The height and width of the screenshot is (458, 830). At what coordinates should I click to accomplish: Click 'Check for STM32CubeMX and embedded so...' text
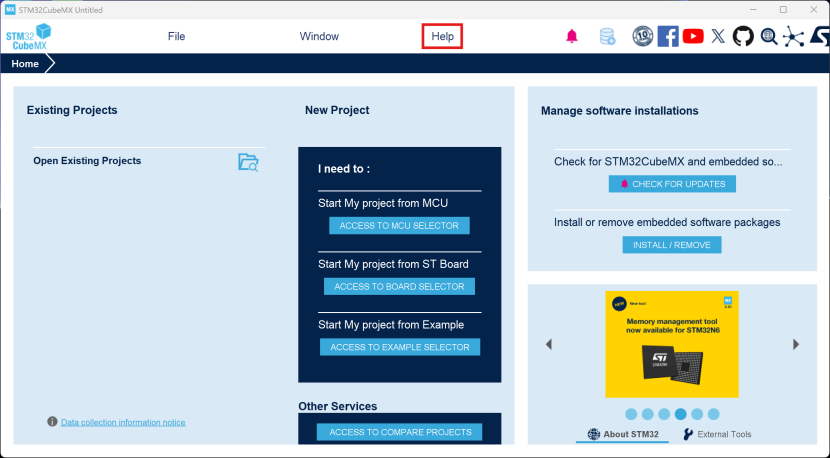(668, 162)
